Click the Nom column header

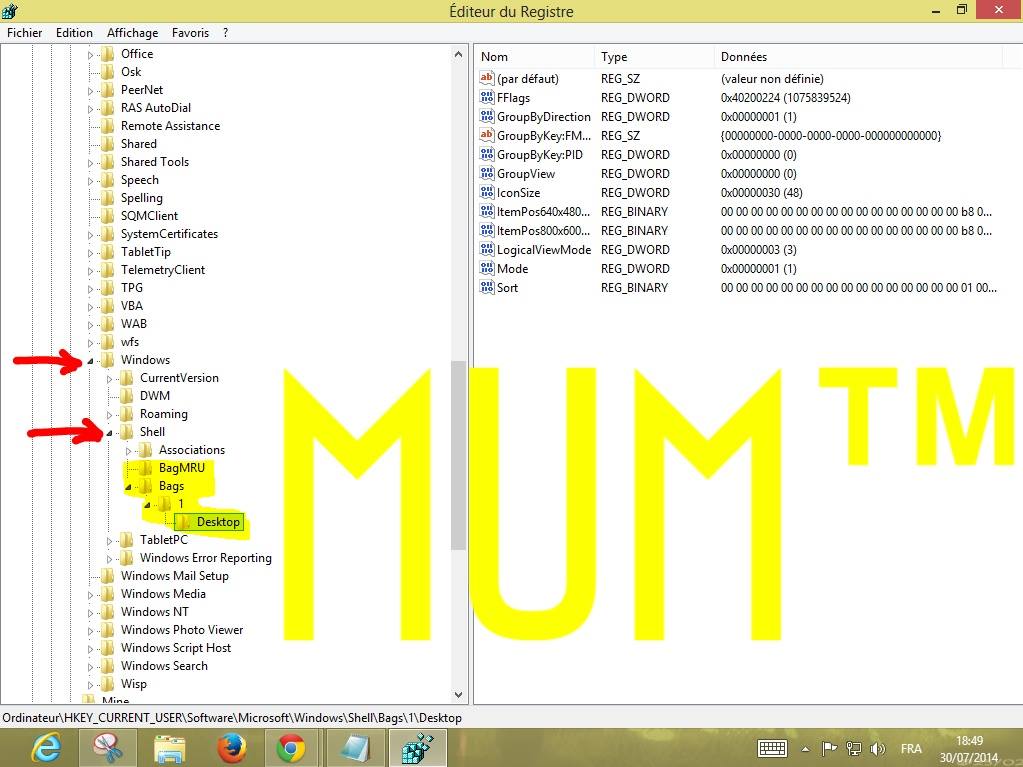tap(534, 57)
